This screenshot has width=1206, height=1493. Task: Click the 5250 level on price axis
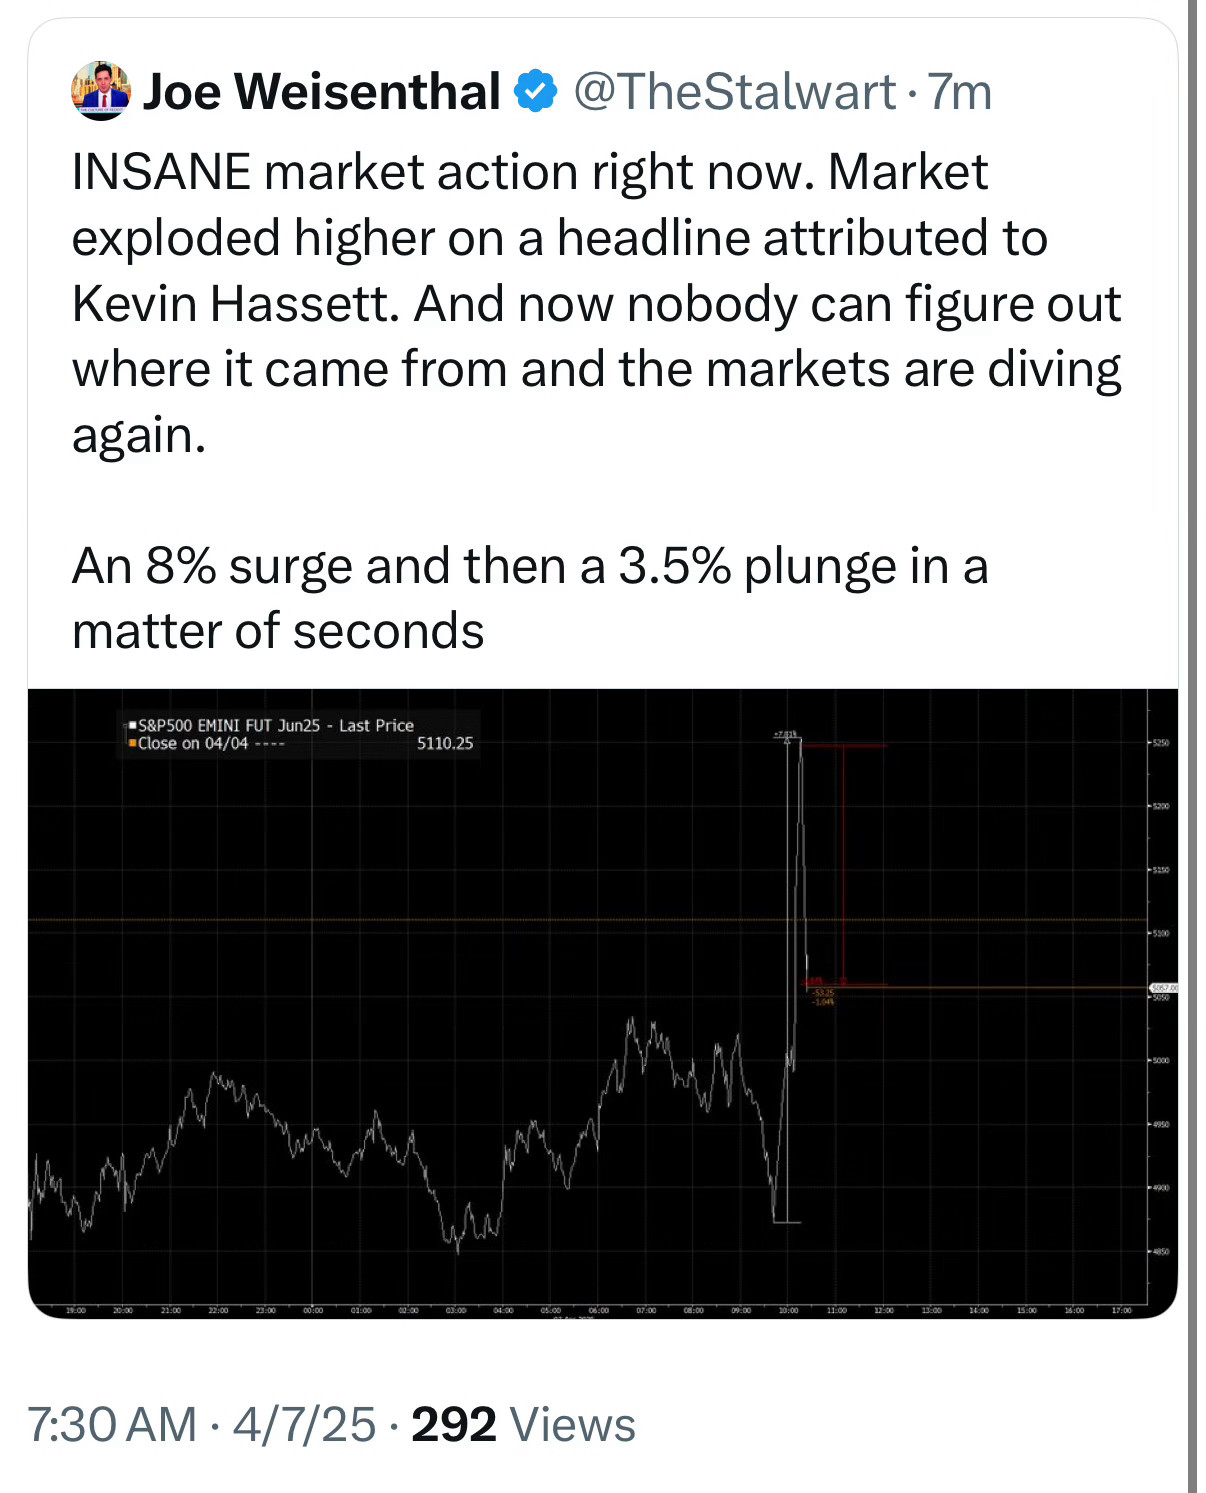point(1160,743)
